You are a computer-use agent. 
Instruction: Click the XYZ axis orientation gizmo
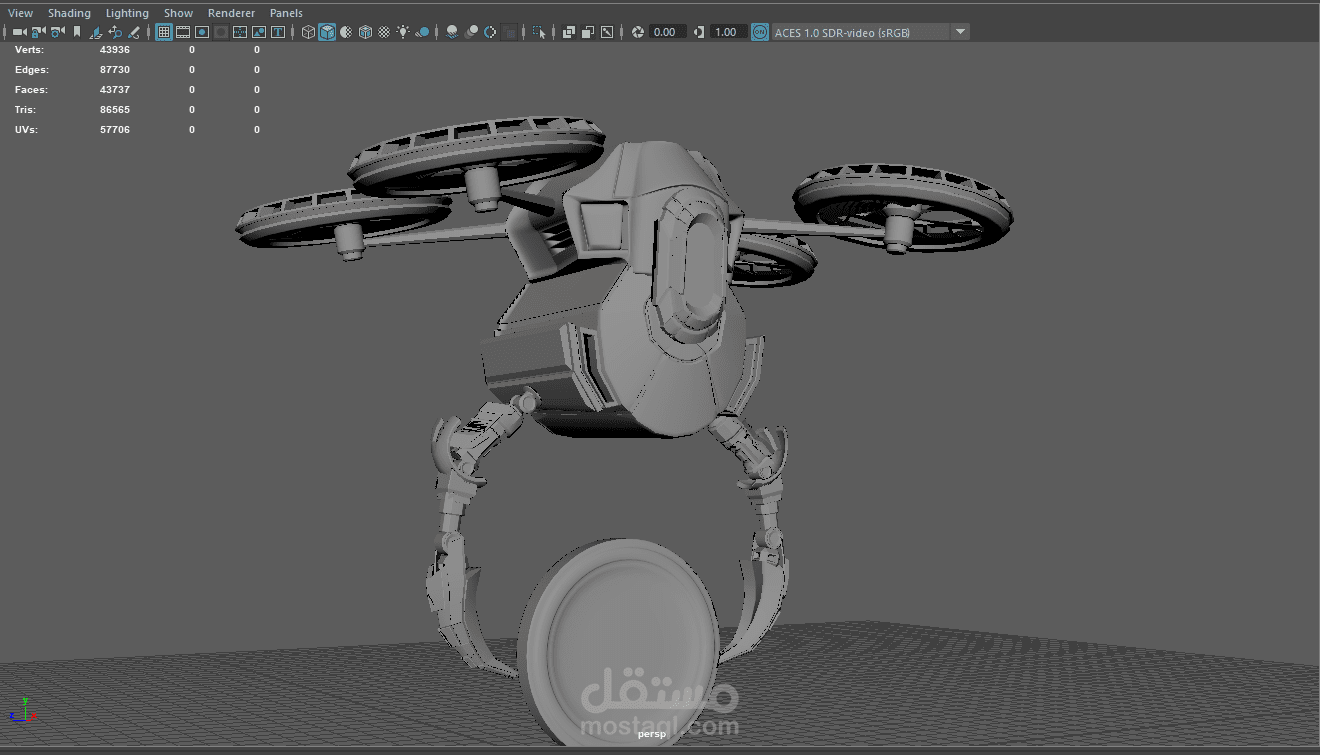click(x=22, y=711)
